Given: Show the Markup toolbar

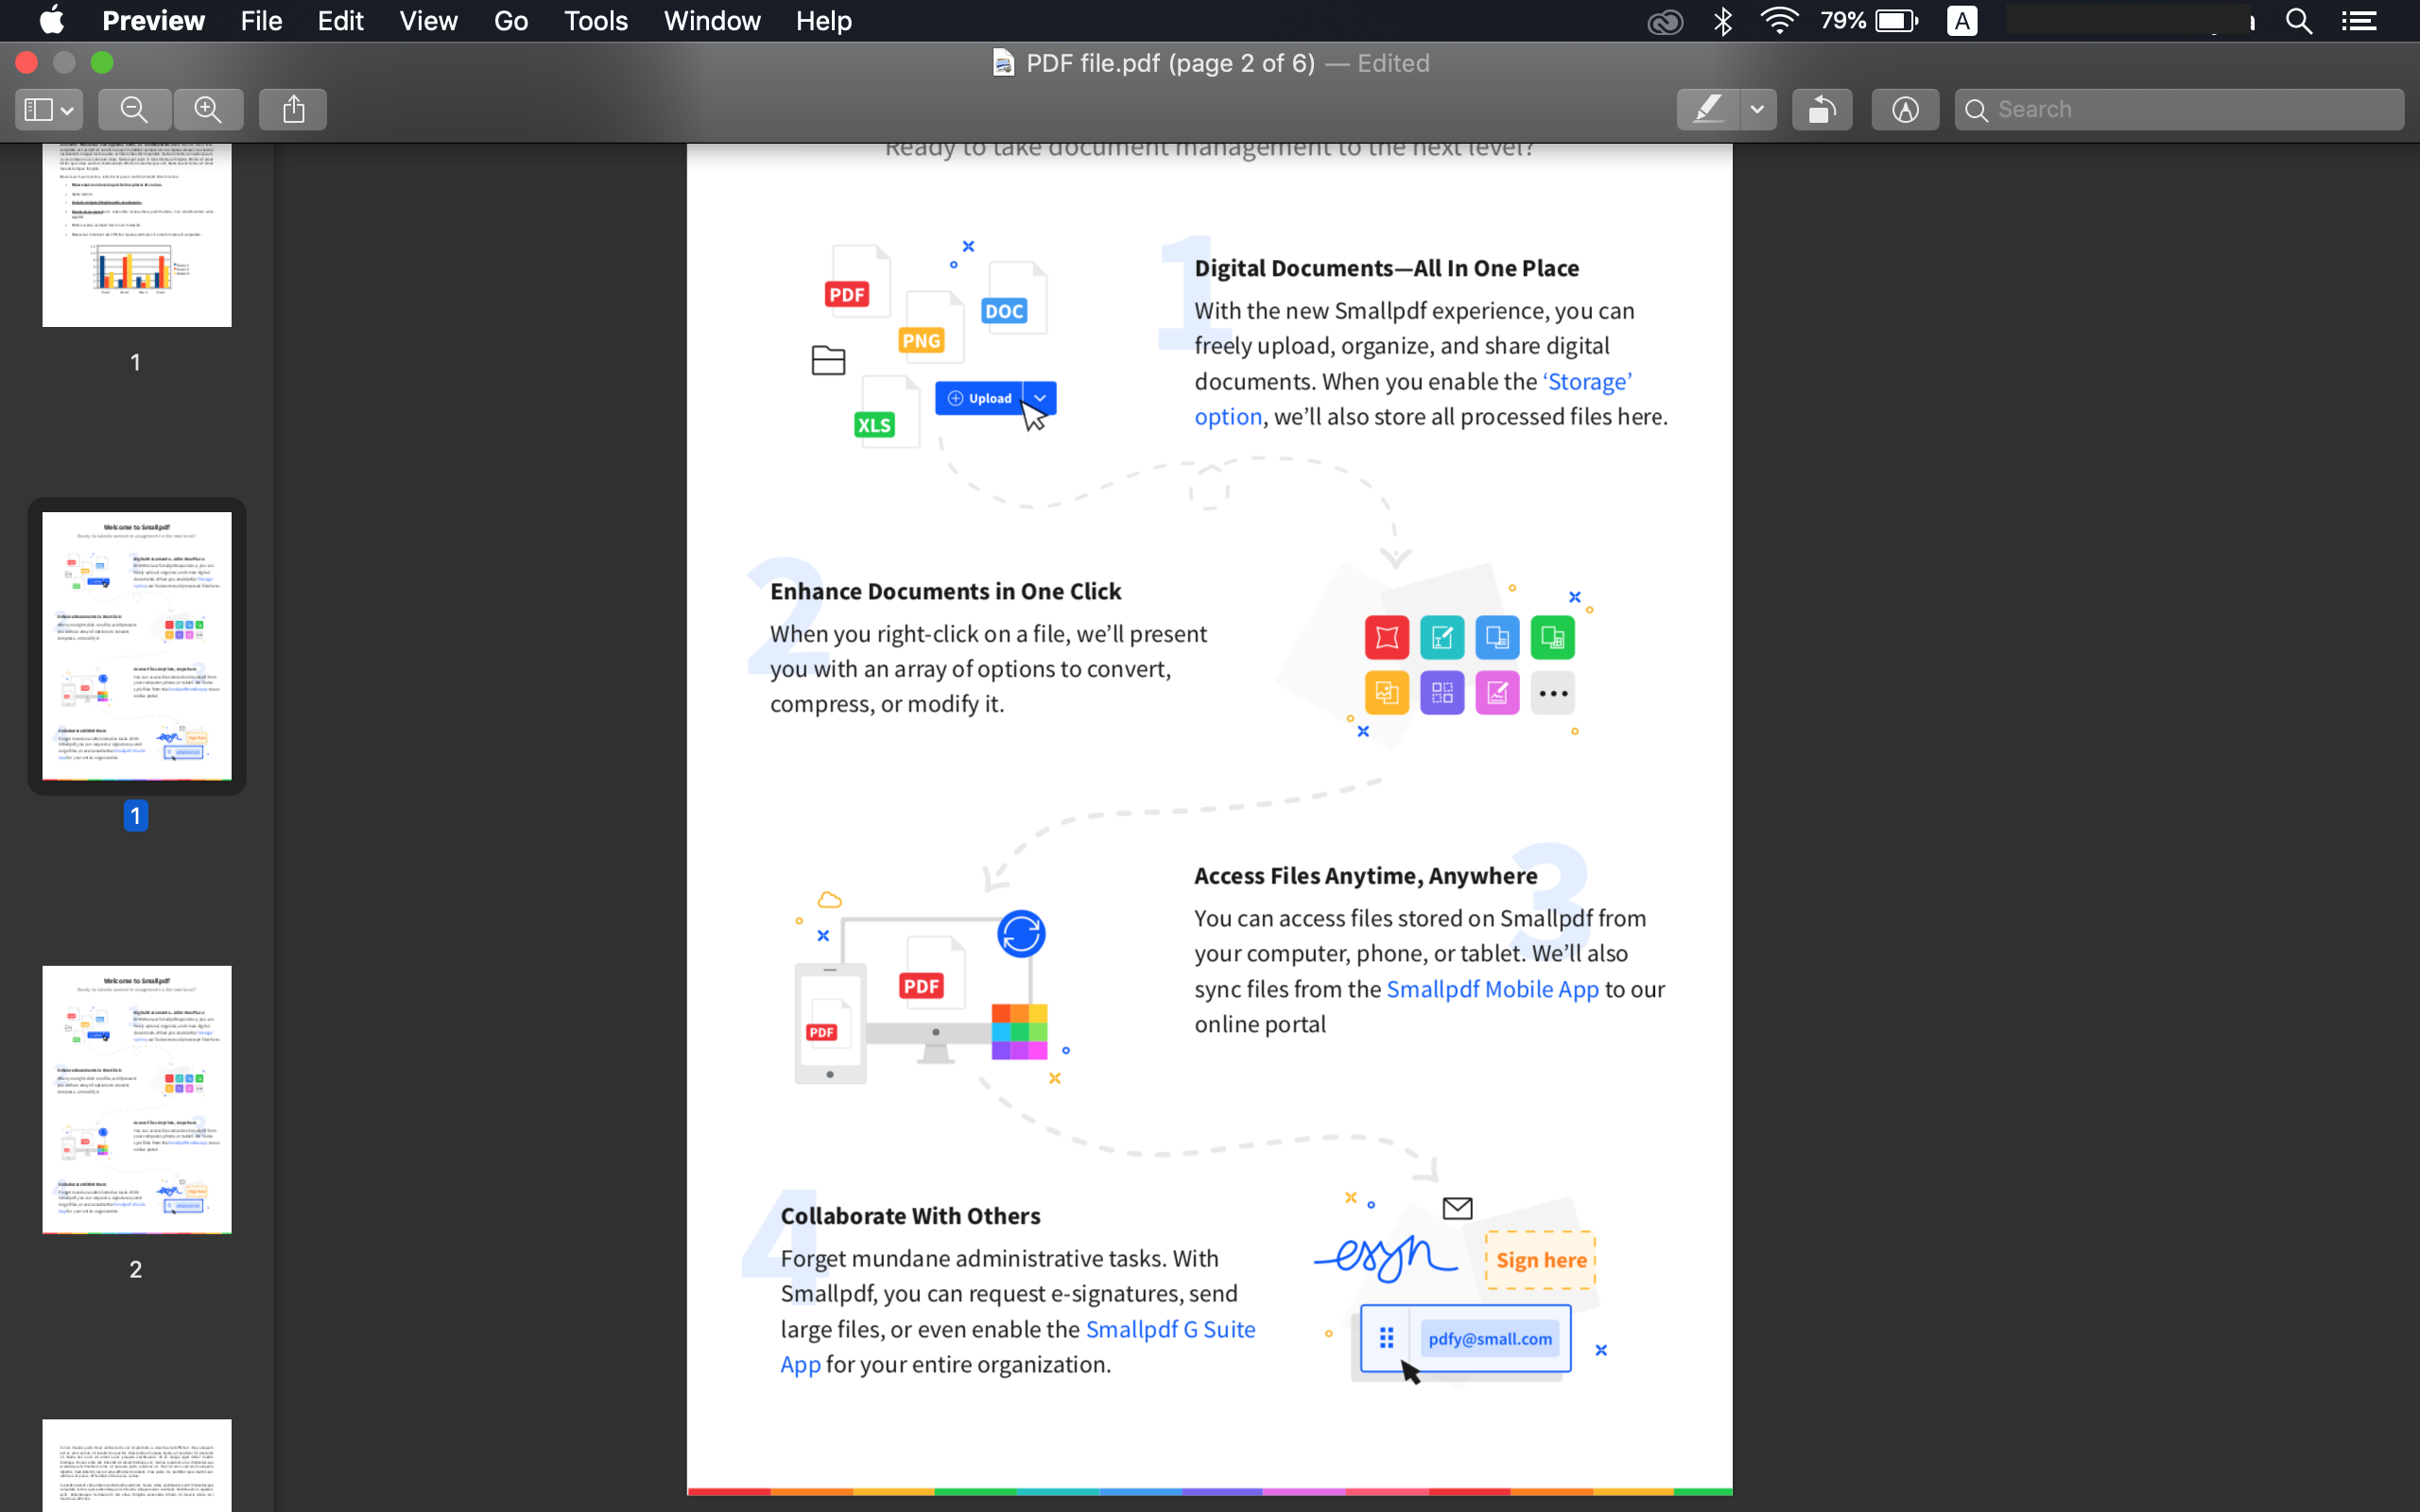Looking at the screenshot, I should [1905, 109].
